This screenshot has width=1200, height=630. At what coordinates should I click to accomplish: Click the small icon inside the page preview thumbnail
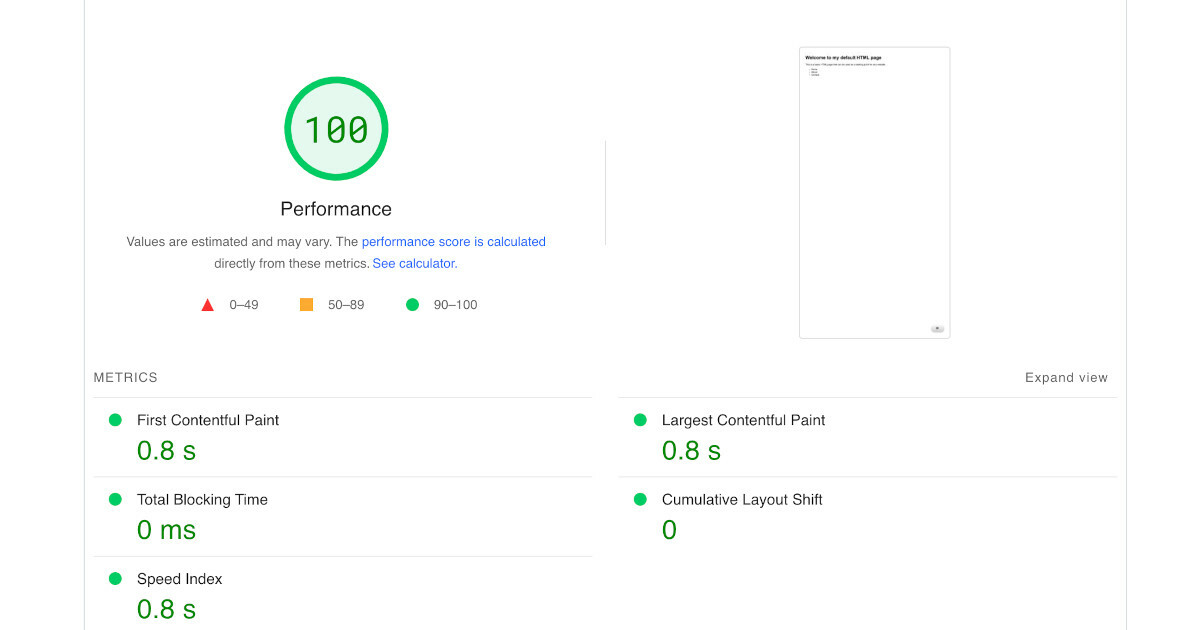pos(937,328)
